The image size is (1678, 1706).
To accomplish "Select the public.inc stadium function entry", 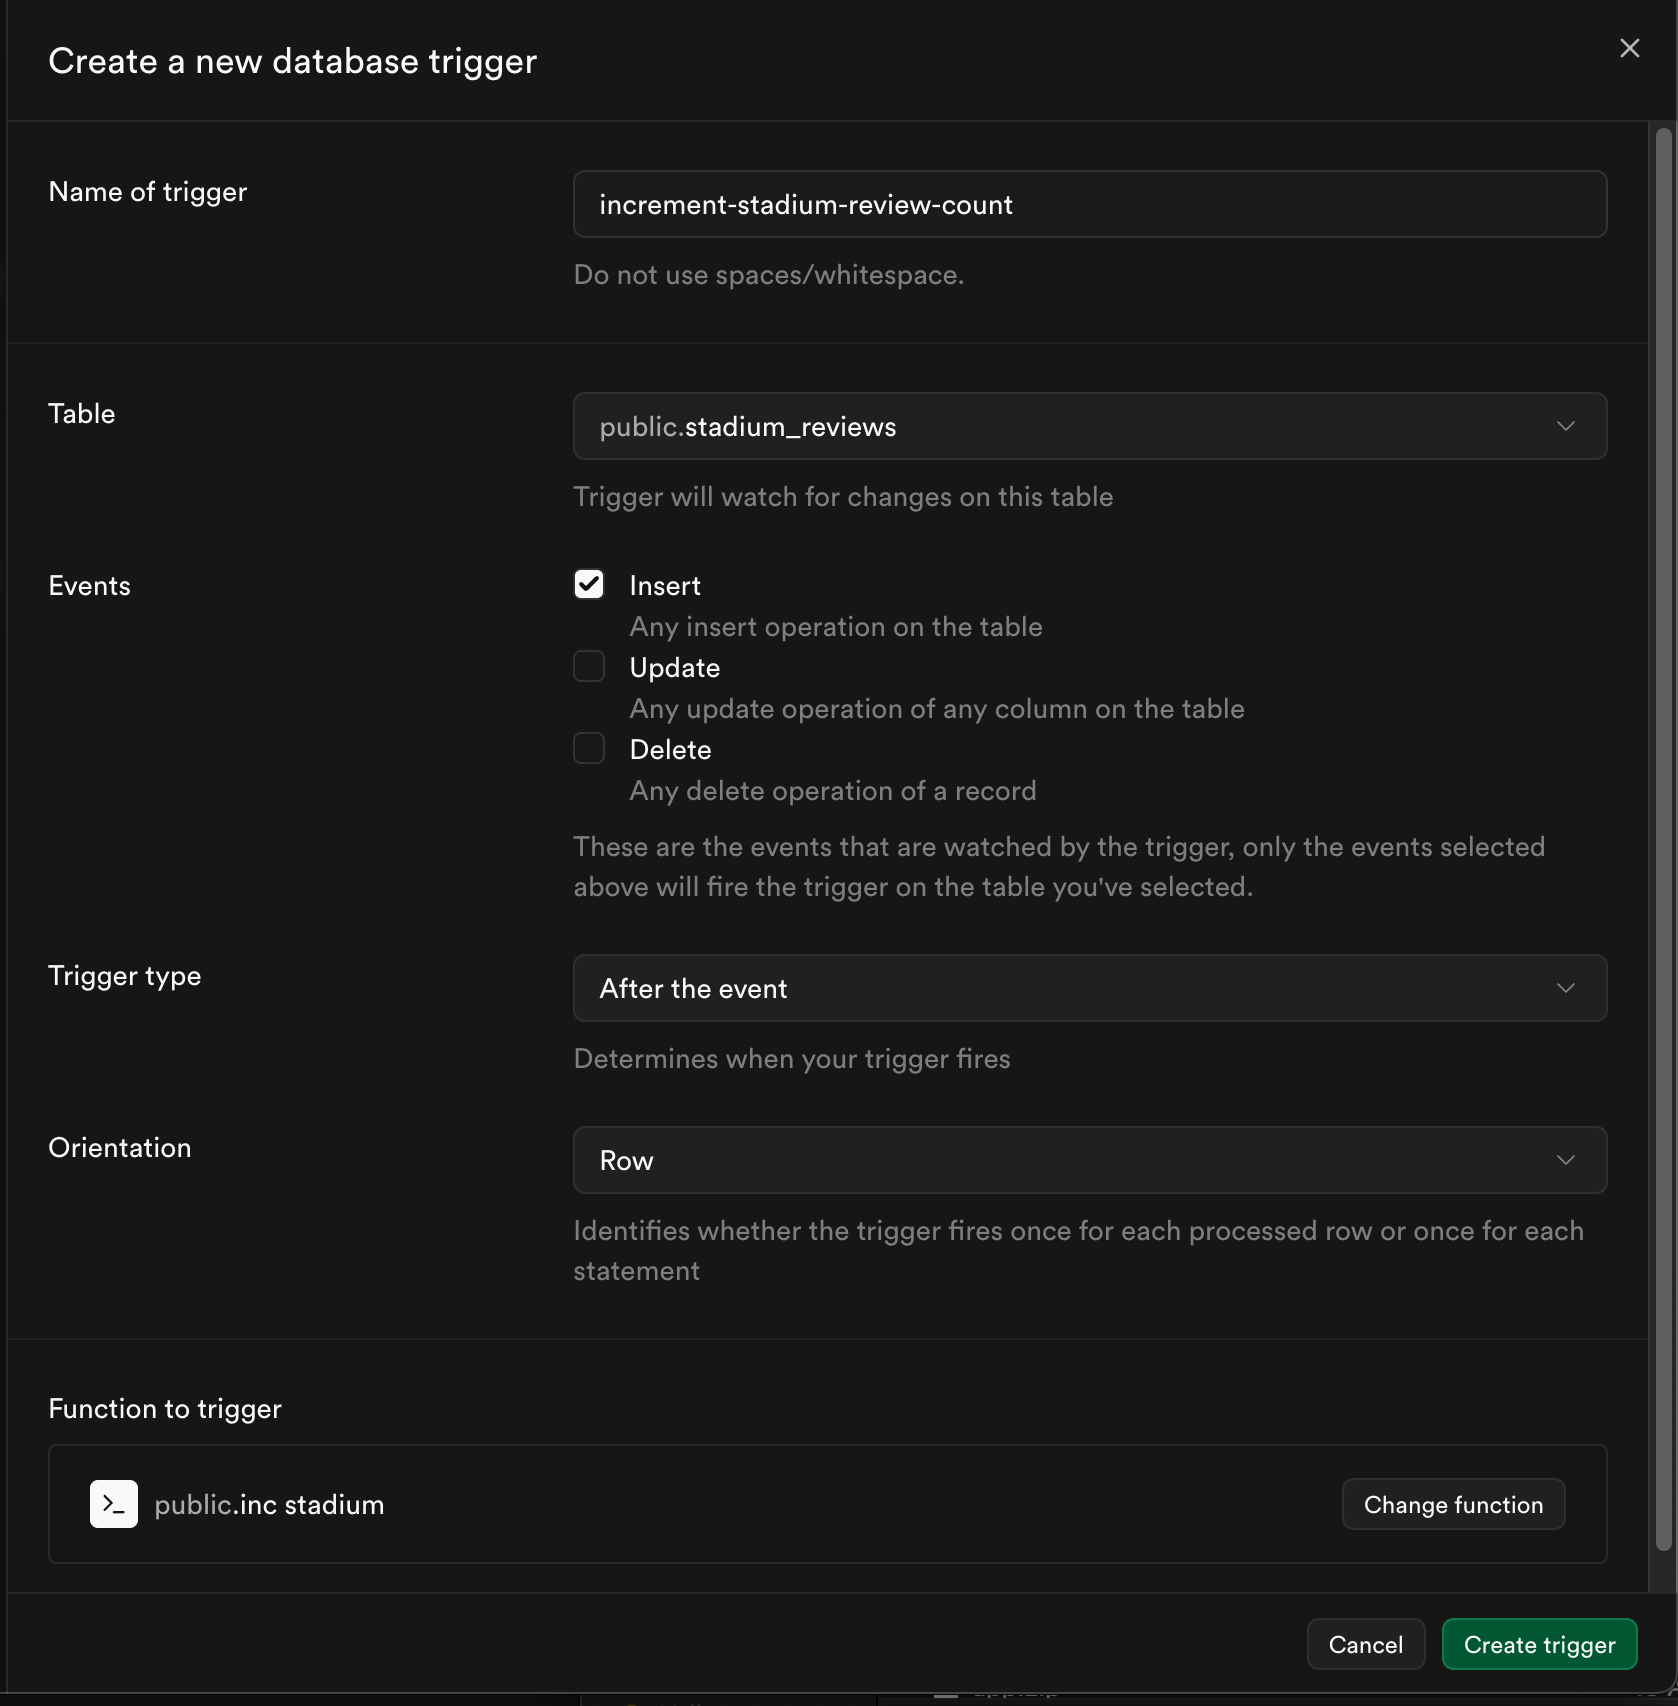I will [x=269, y=1504].
